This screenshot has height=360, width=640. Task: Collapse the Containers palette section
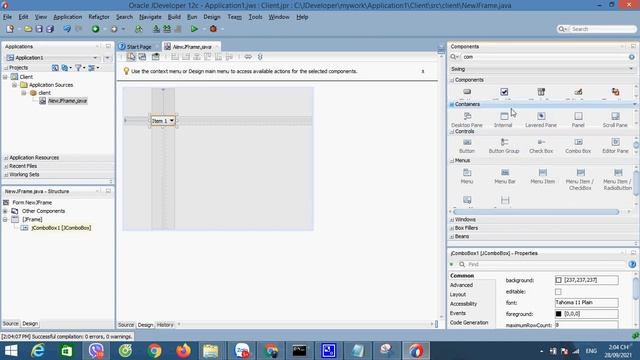pos(452,104)
